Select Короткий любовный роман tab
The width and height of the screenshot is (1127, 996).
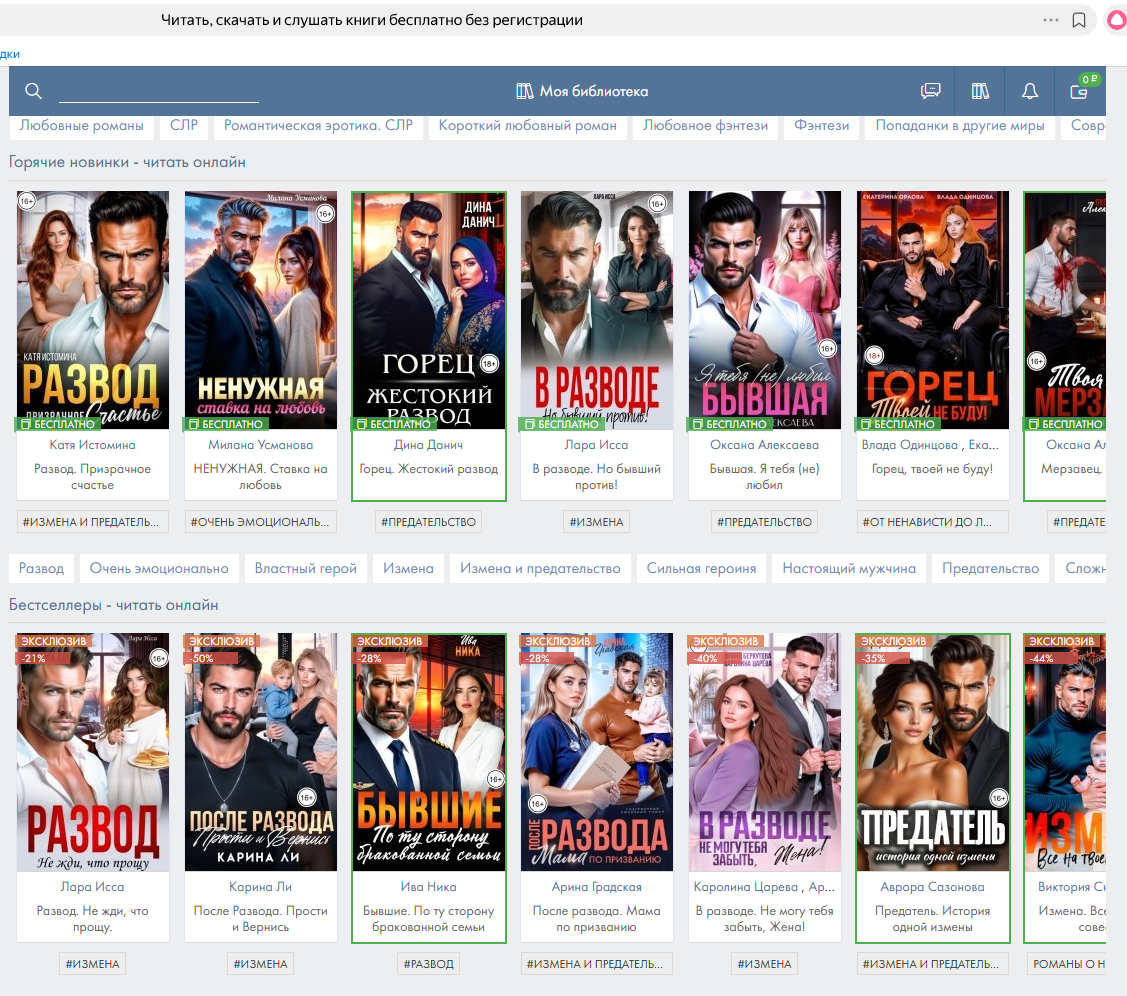click(x=528, y=126)
